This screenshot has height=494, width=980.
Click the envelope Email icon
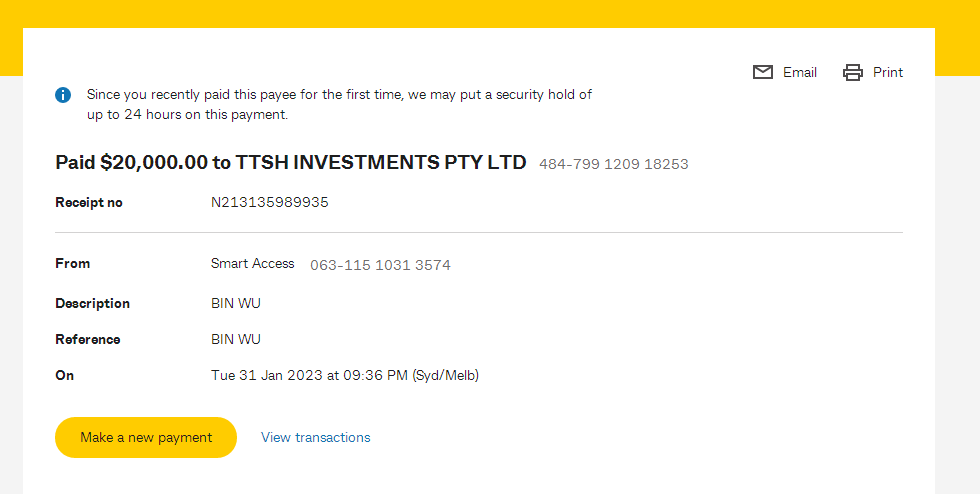[762, 73]
